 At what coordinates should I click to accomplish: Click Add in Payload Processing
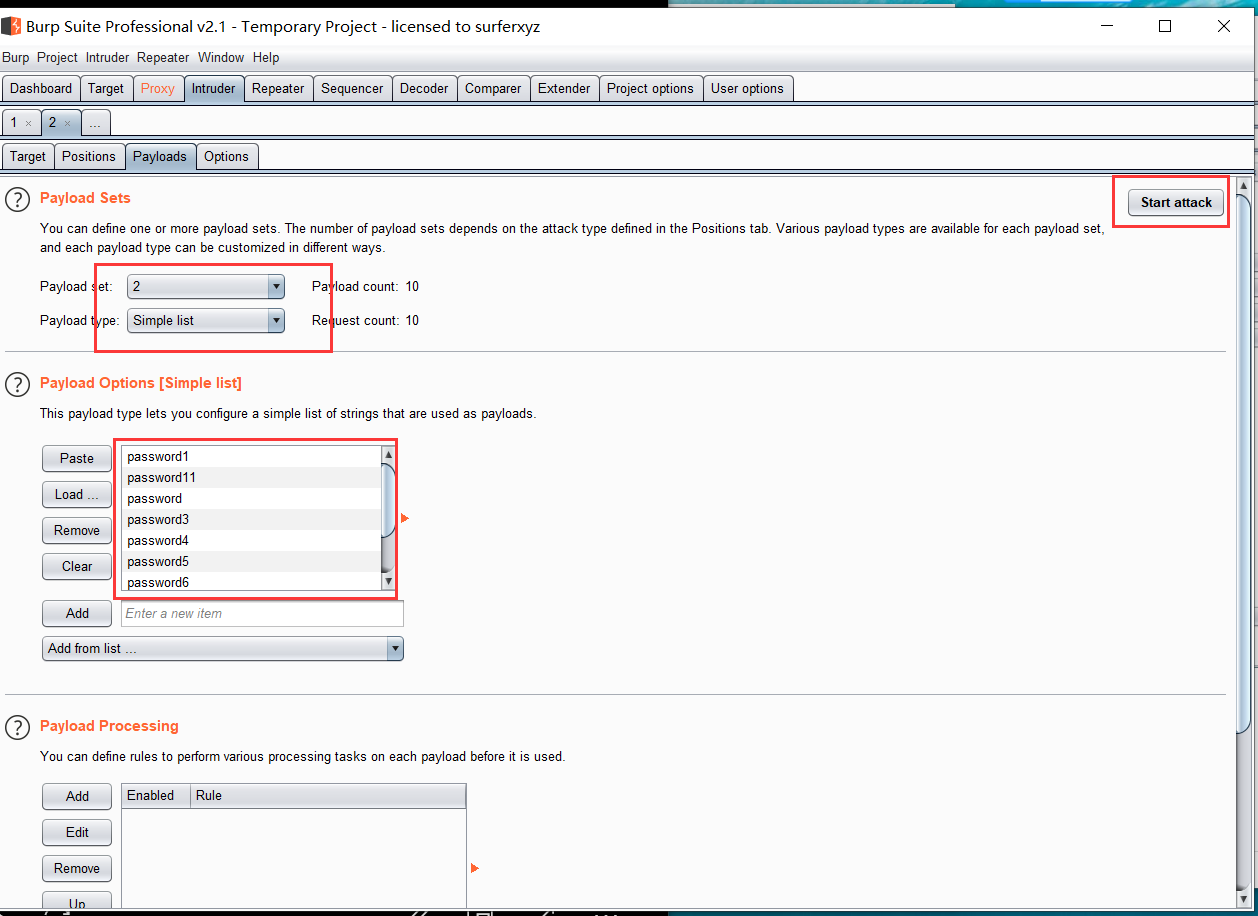coord(77,797)
